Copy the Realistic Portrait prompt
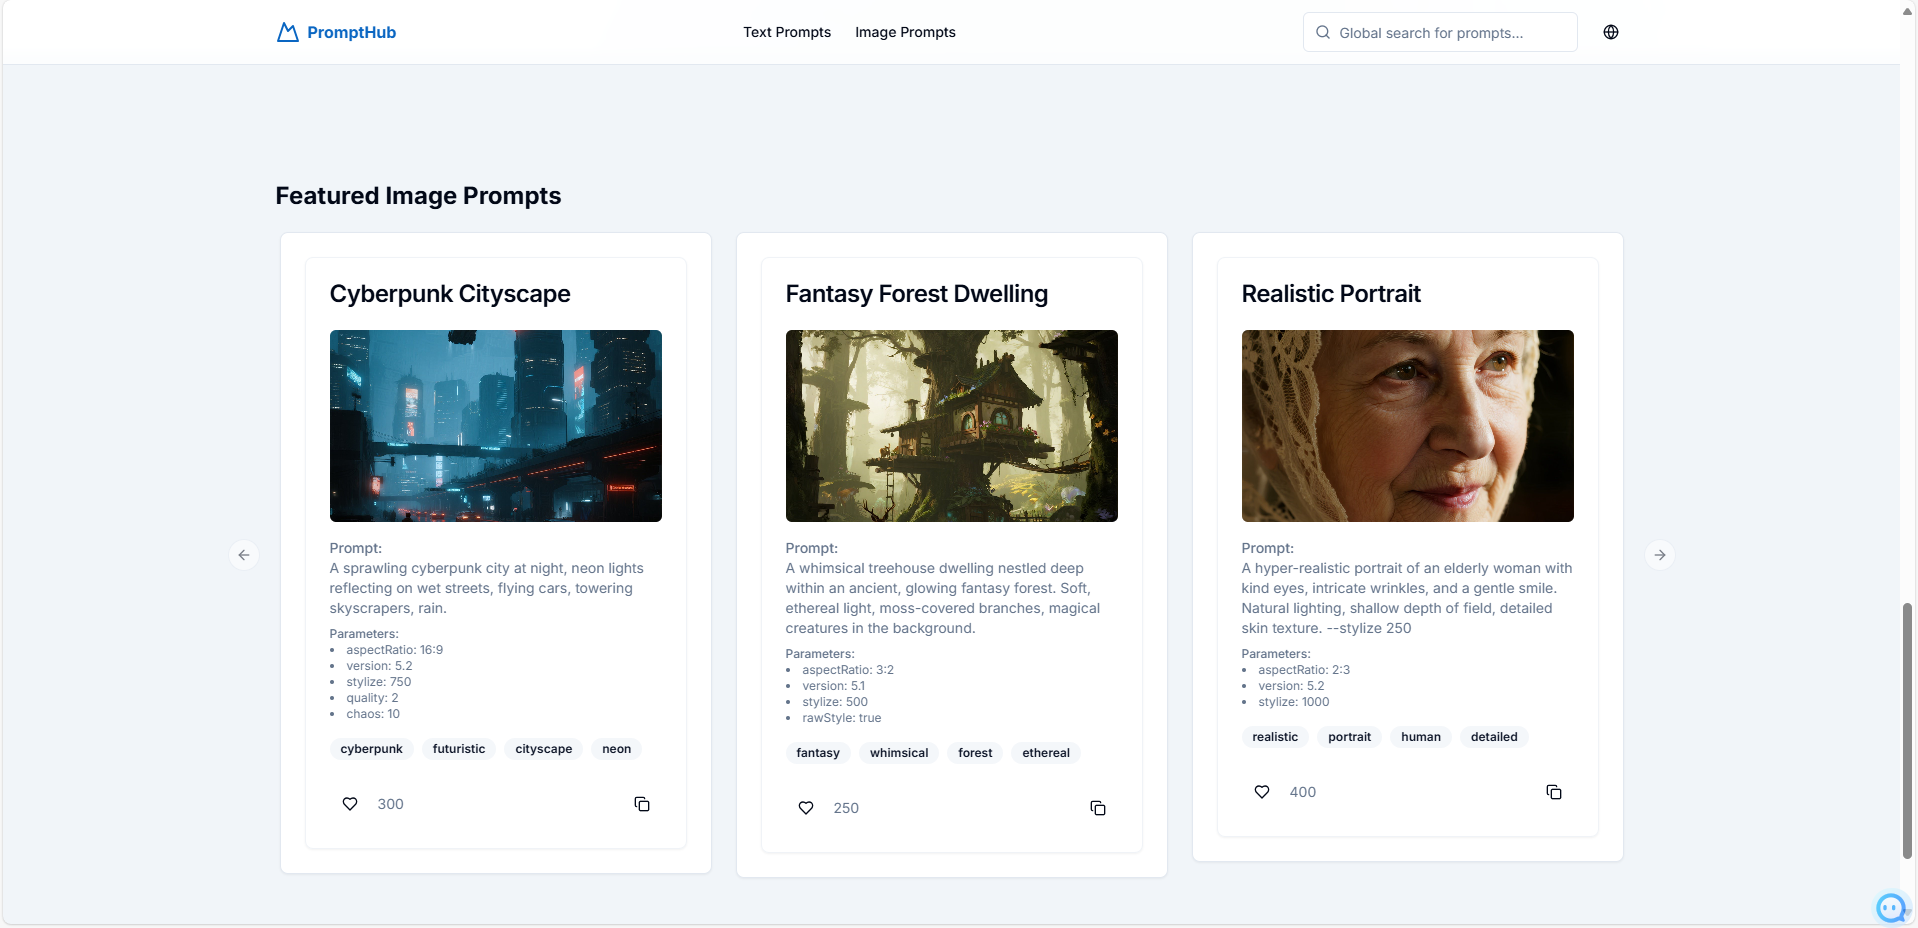Viewport: 1918px width, 928px height. (x=1554, y=792)
